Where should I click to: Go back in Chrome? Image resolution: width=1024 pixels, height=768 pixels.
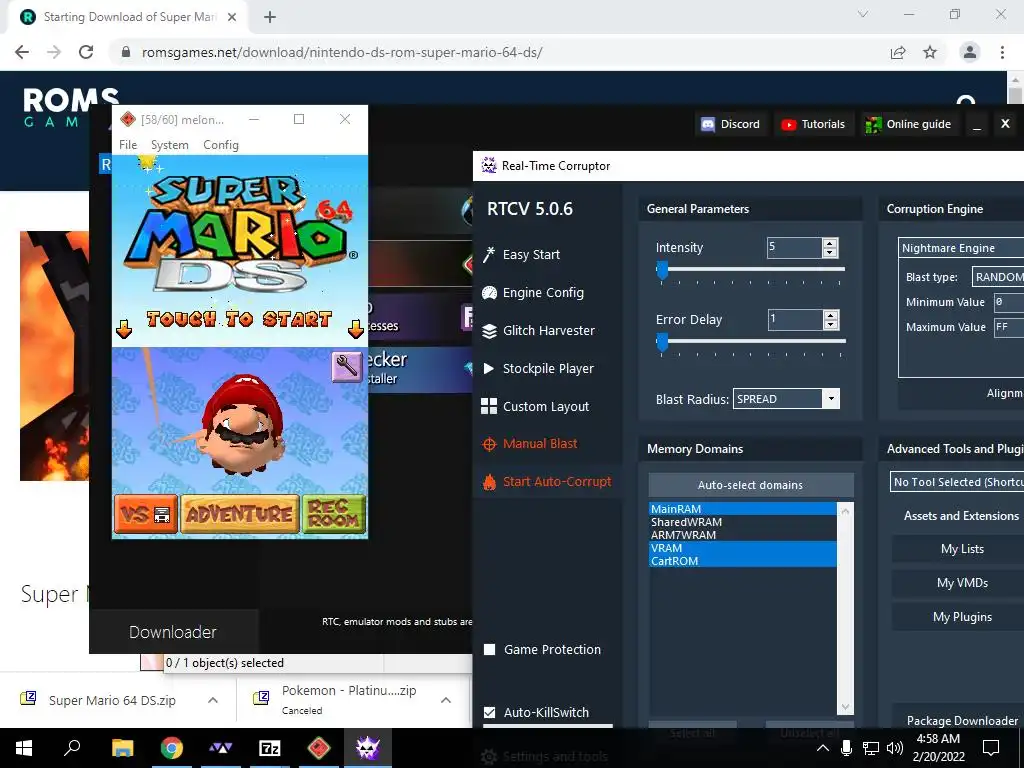(x=22, y=52)
